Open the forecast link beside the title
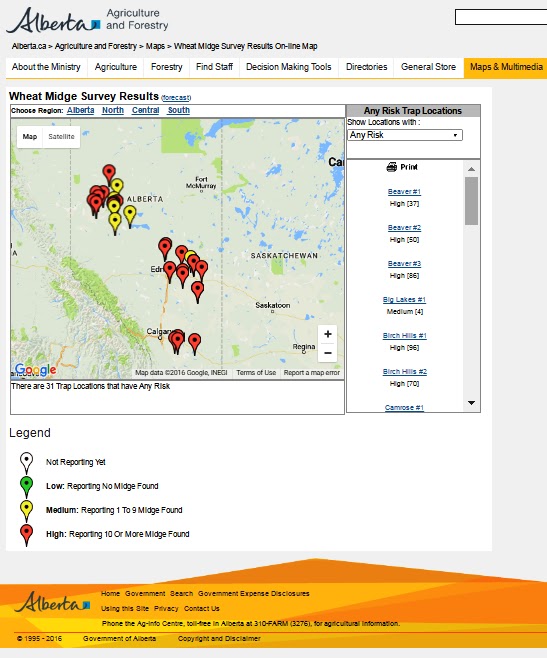Viewport: 547px width, 658px height. tap(176, 98)
